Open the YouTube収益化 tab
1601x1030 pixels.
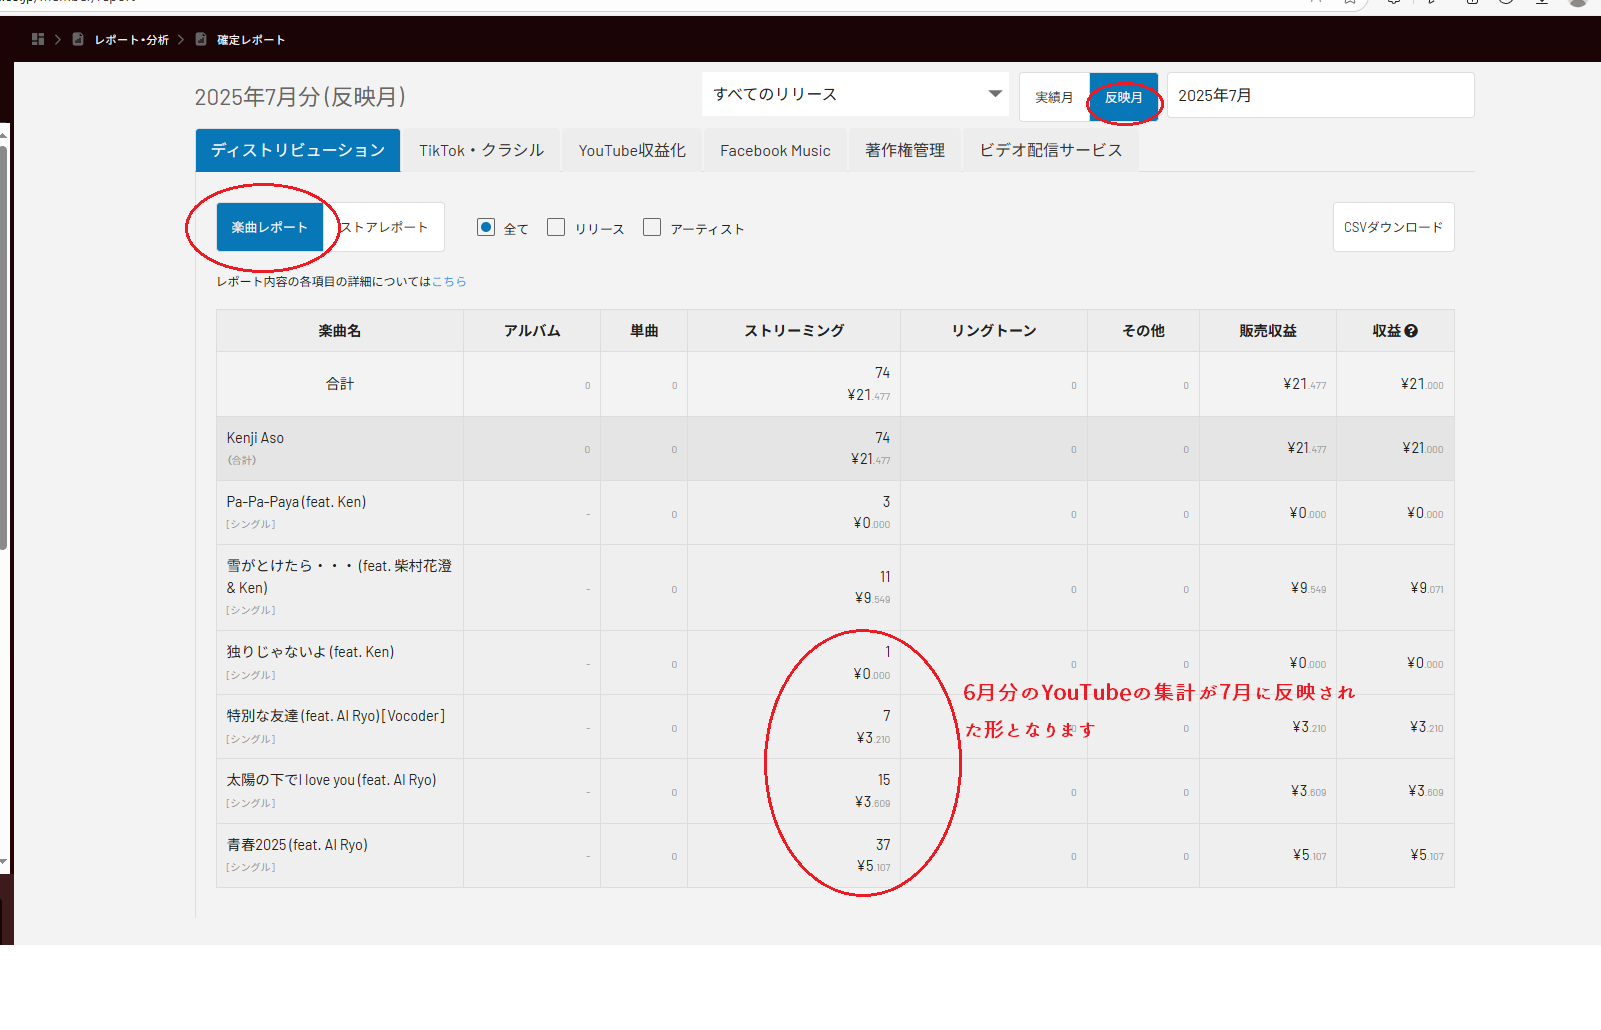[x=632, y=150]
